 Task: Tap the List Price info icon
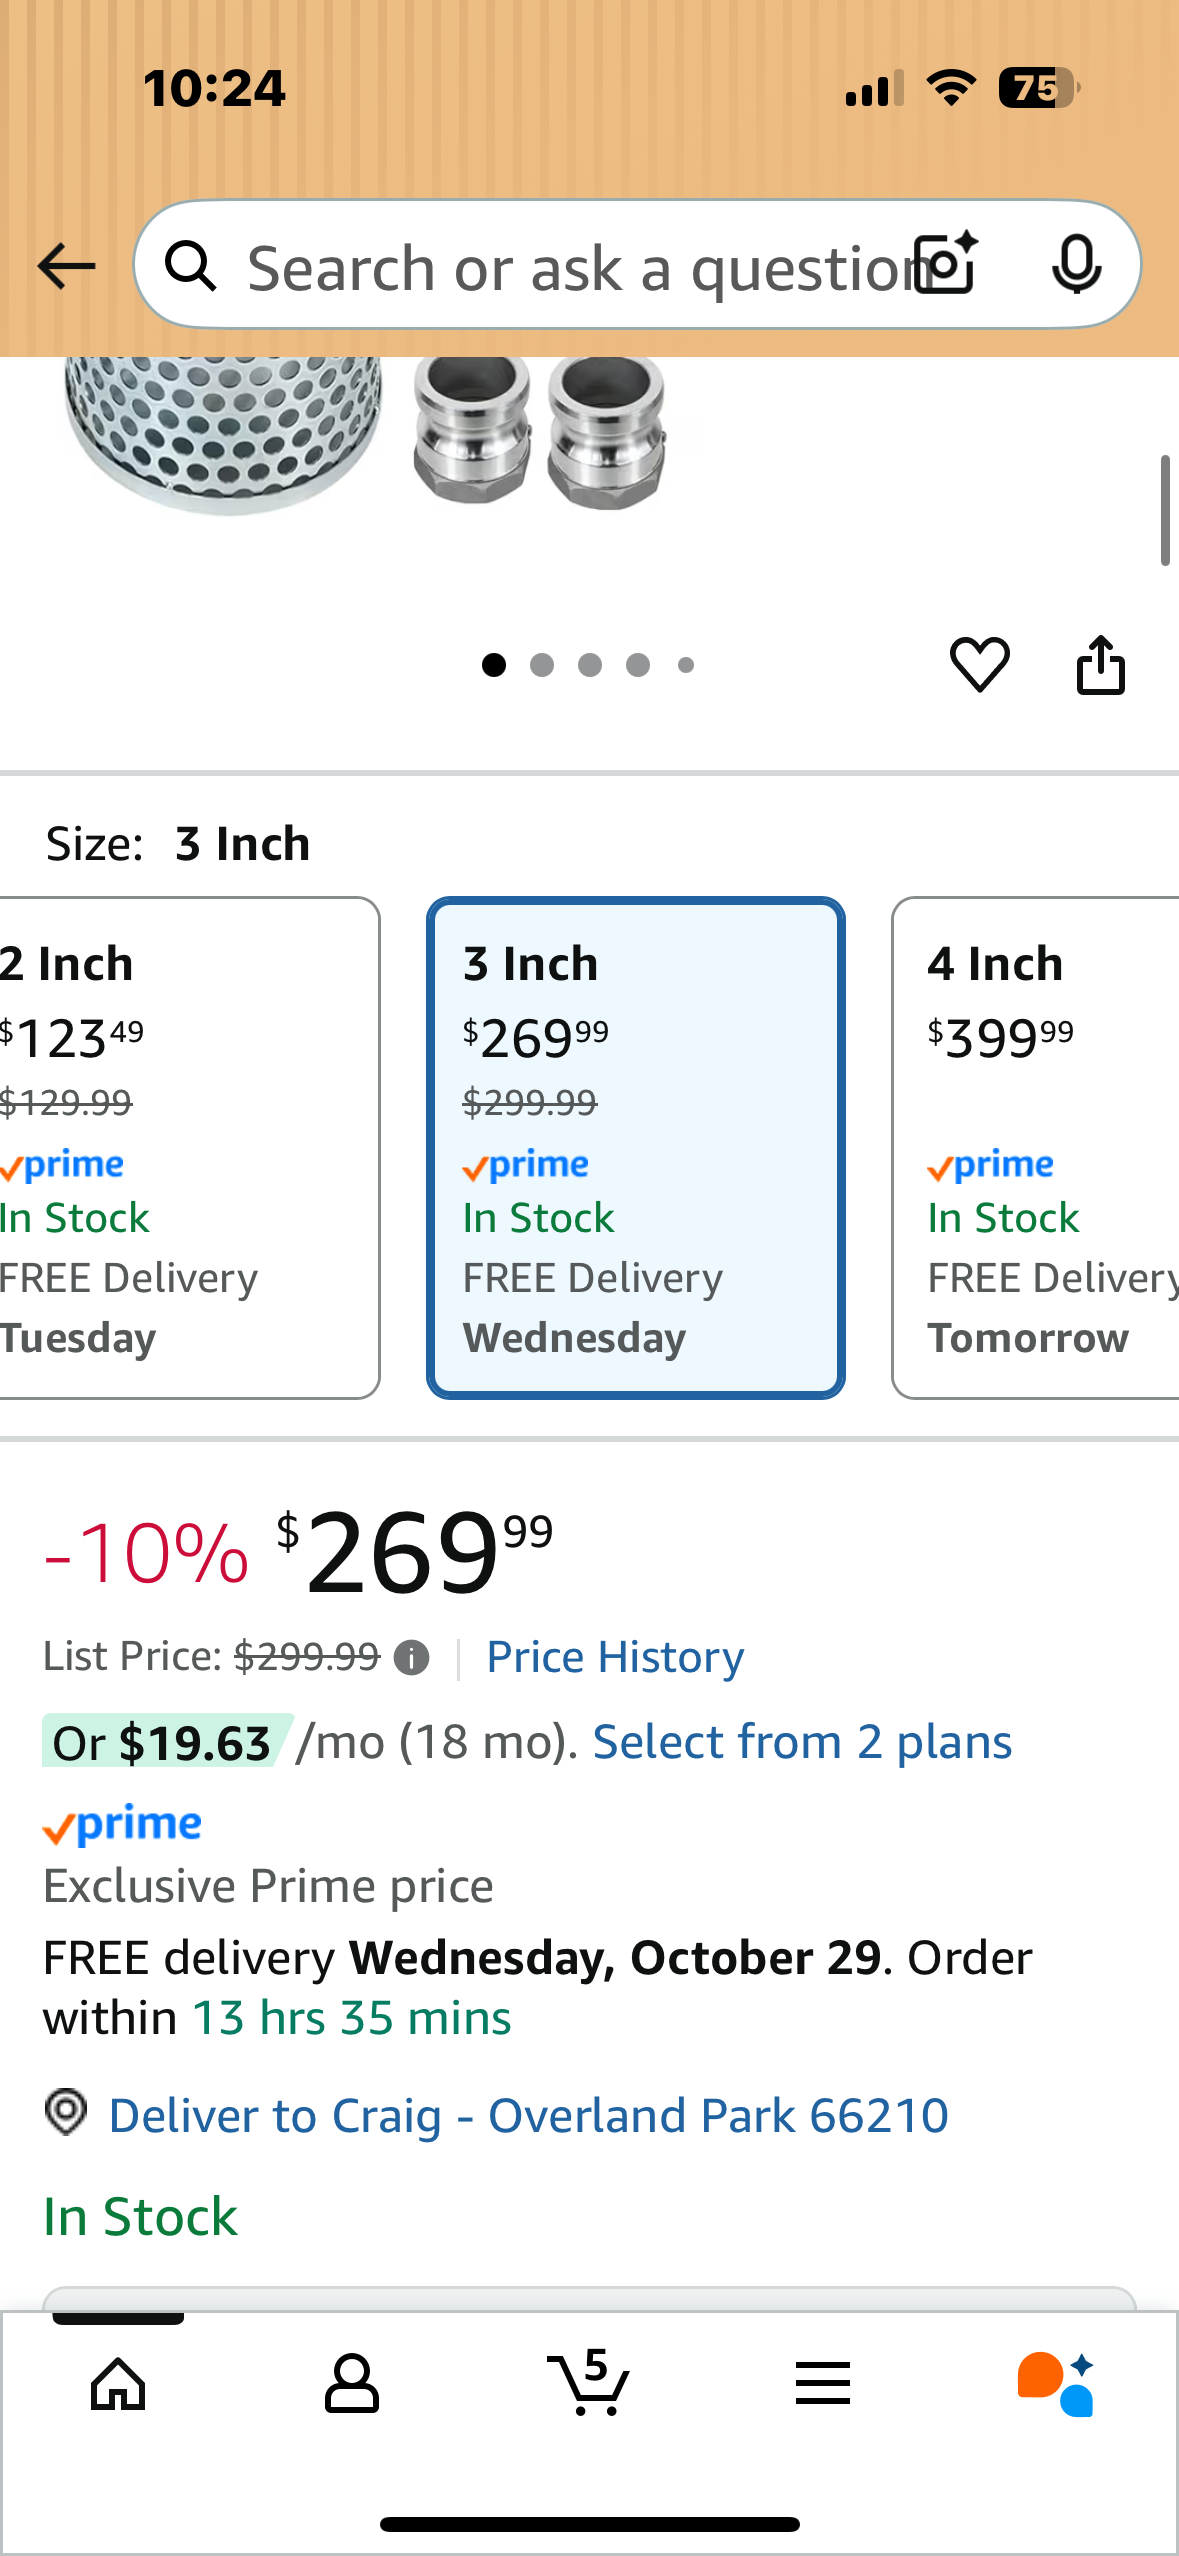point(411,1657)
